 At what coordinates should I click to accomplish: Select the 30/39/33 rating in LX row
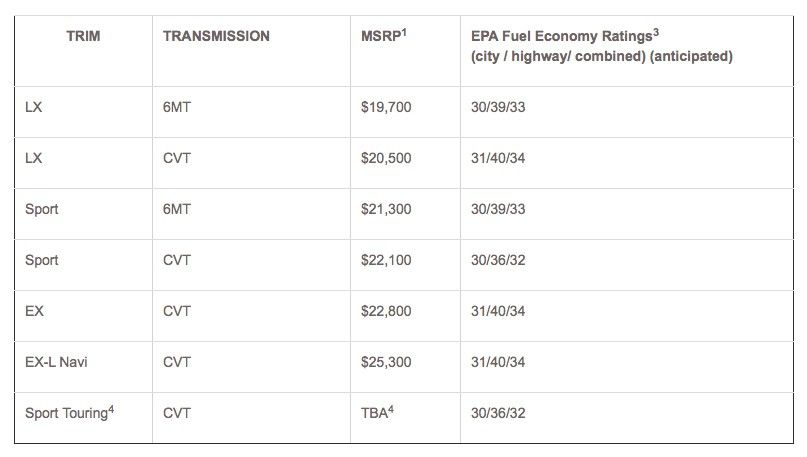(498, 107)
